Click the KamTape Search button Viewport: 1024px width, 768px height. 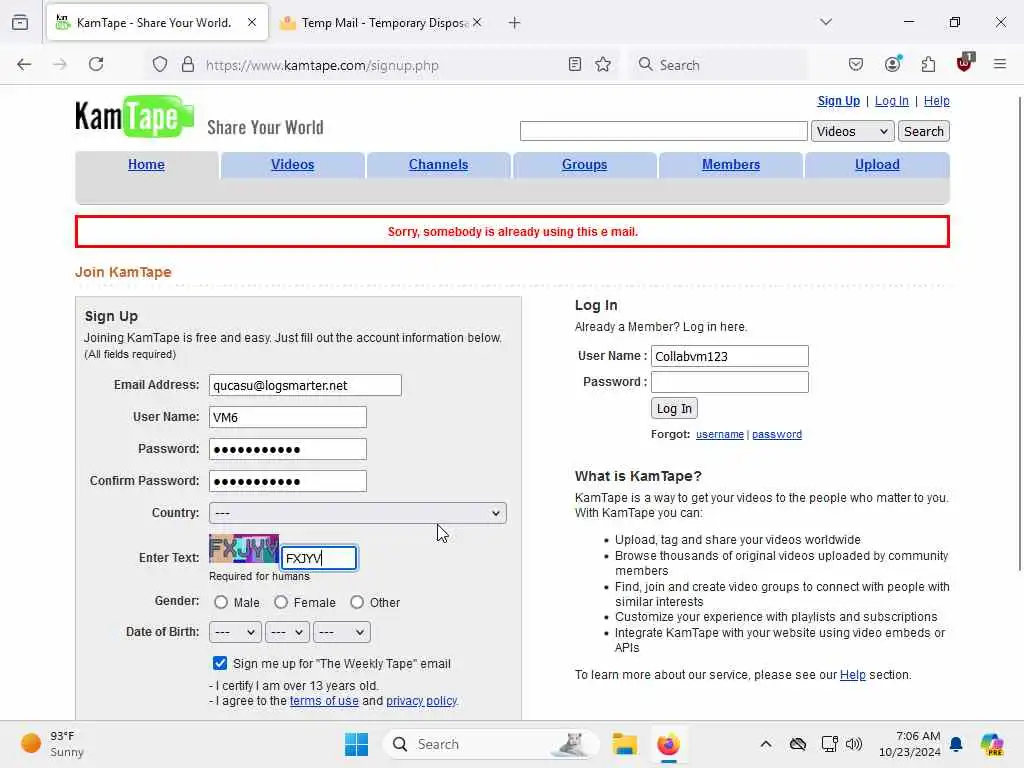pos(923,131)
